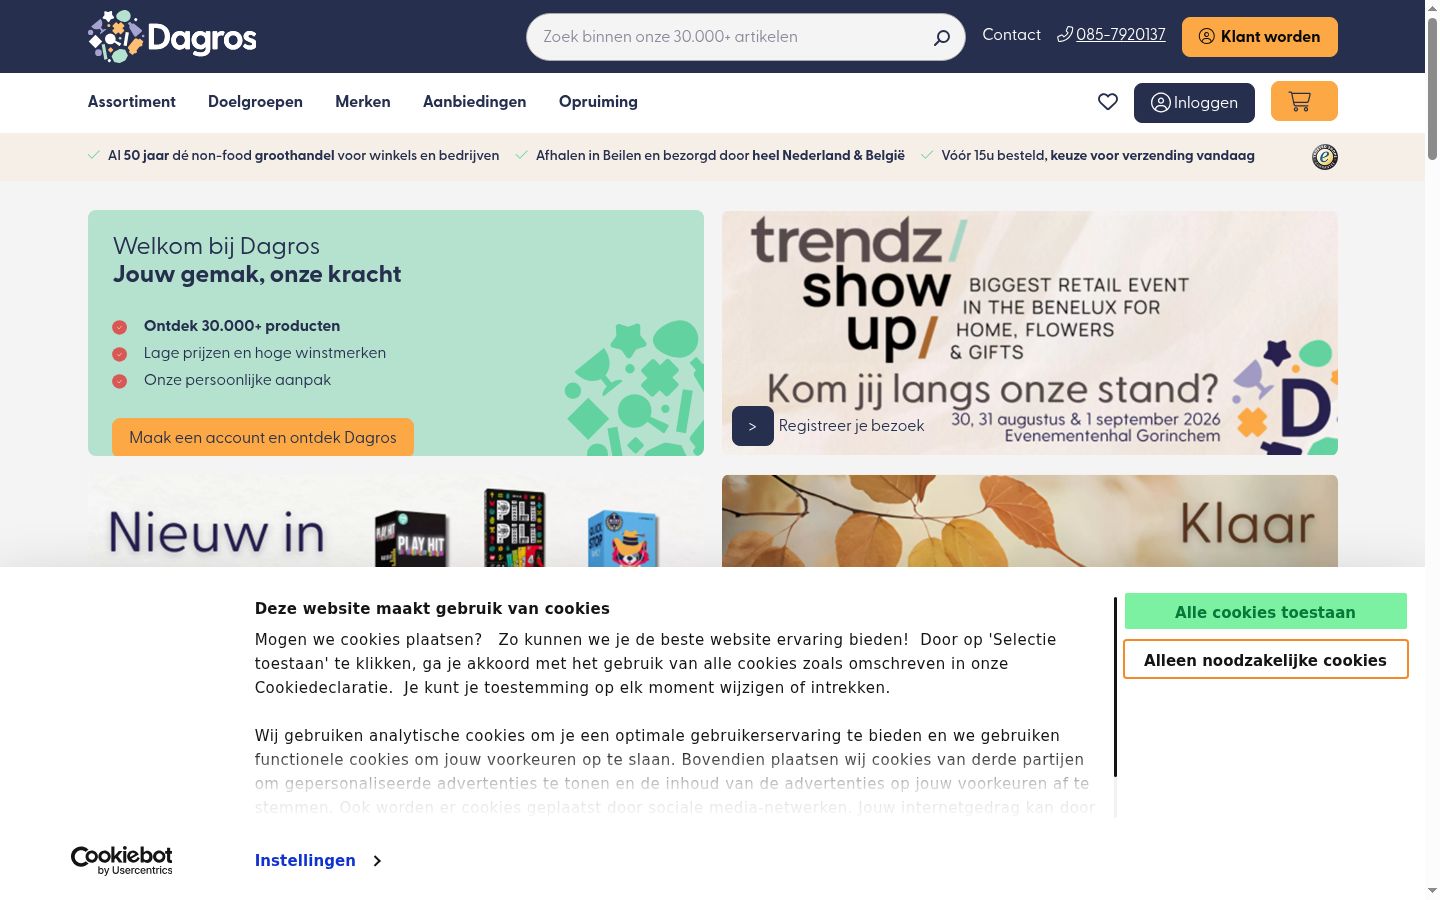Click the Trusted Shops badge icon

tap(1325, 157)
